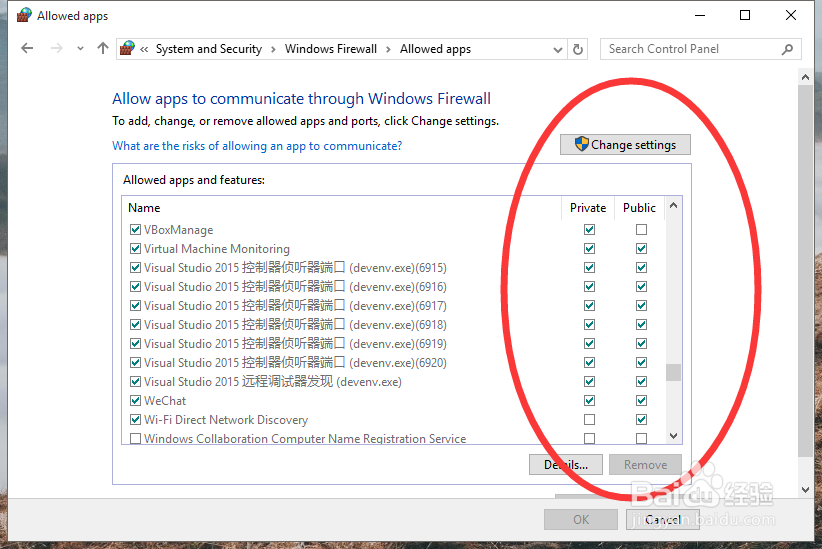
Task: Select Visual Studio 2015 远程调试器发现 row
Action: 394,382
